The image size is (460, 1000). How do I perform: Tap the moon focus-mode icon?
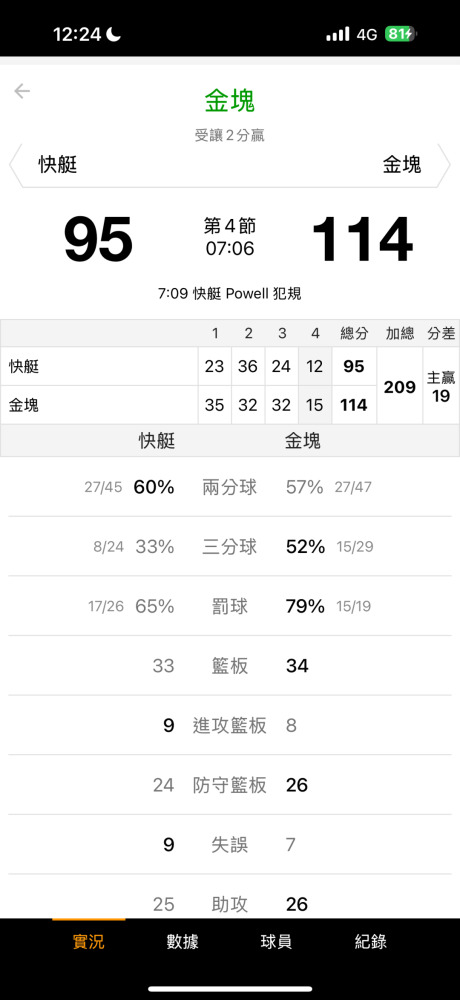pyautogui.click(x=114, y=34)
